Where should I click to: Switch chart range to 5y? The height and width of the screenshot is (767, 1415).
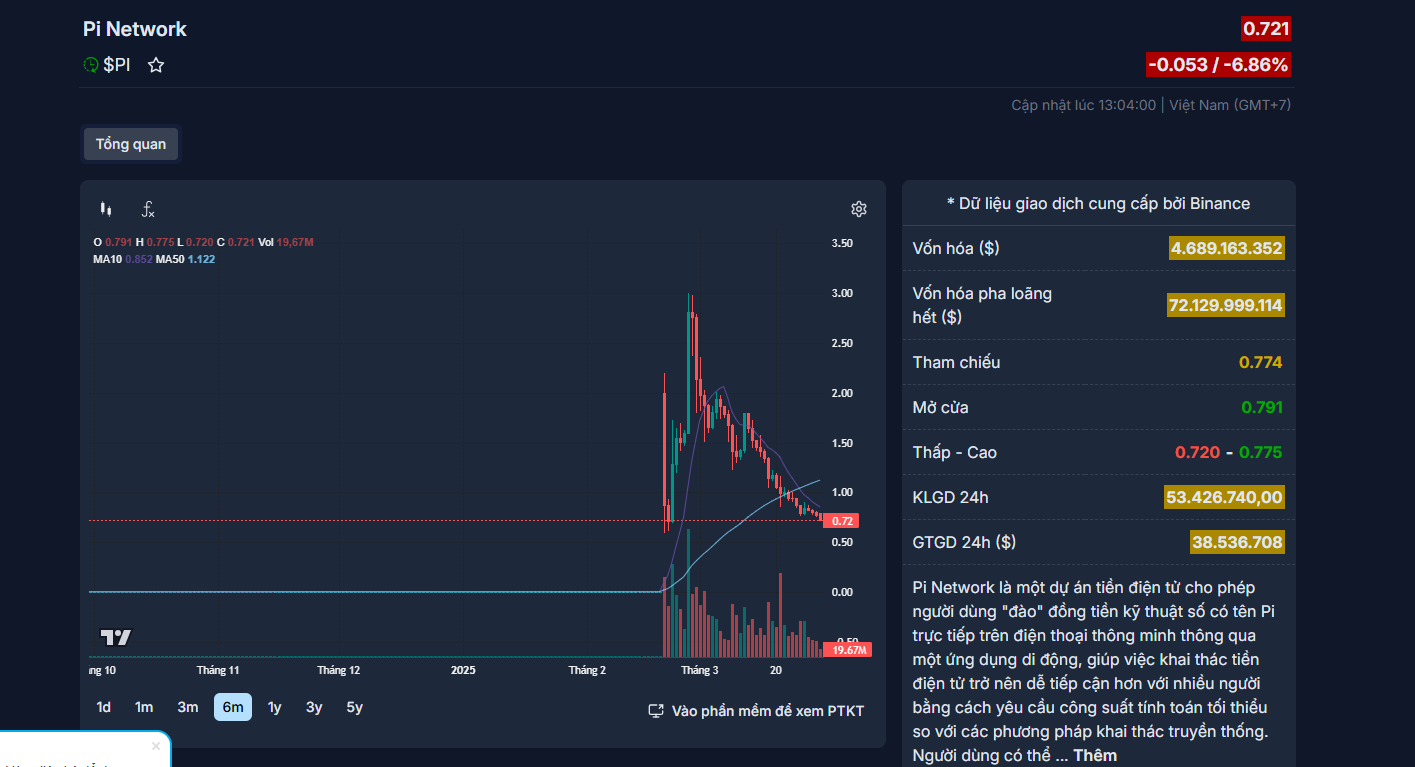point(355,707)
